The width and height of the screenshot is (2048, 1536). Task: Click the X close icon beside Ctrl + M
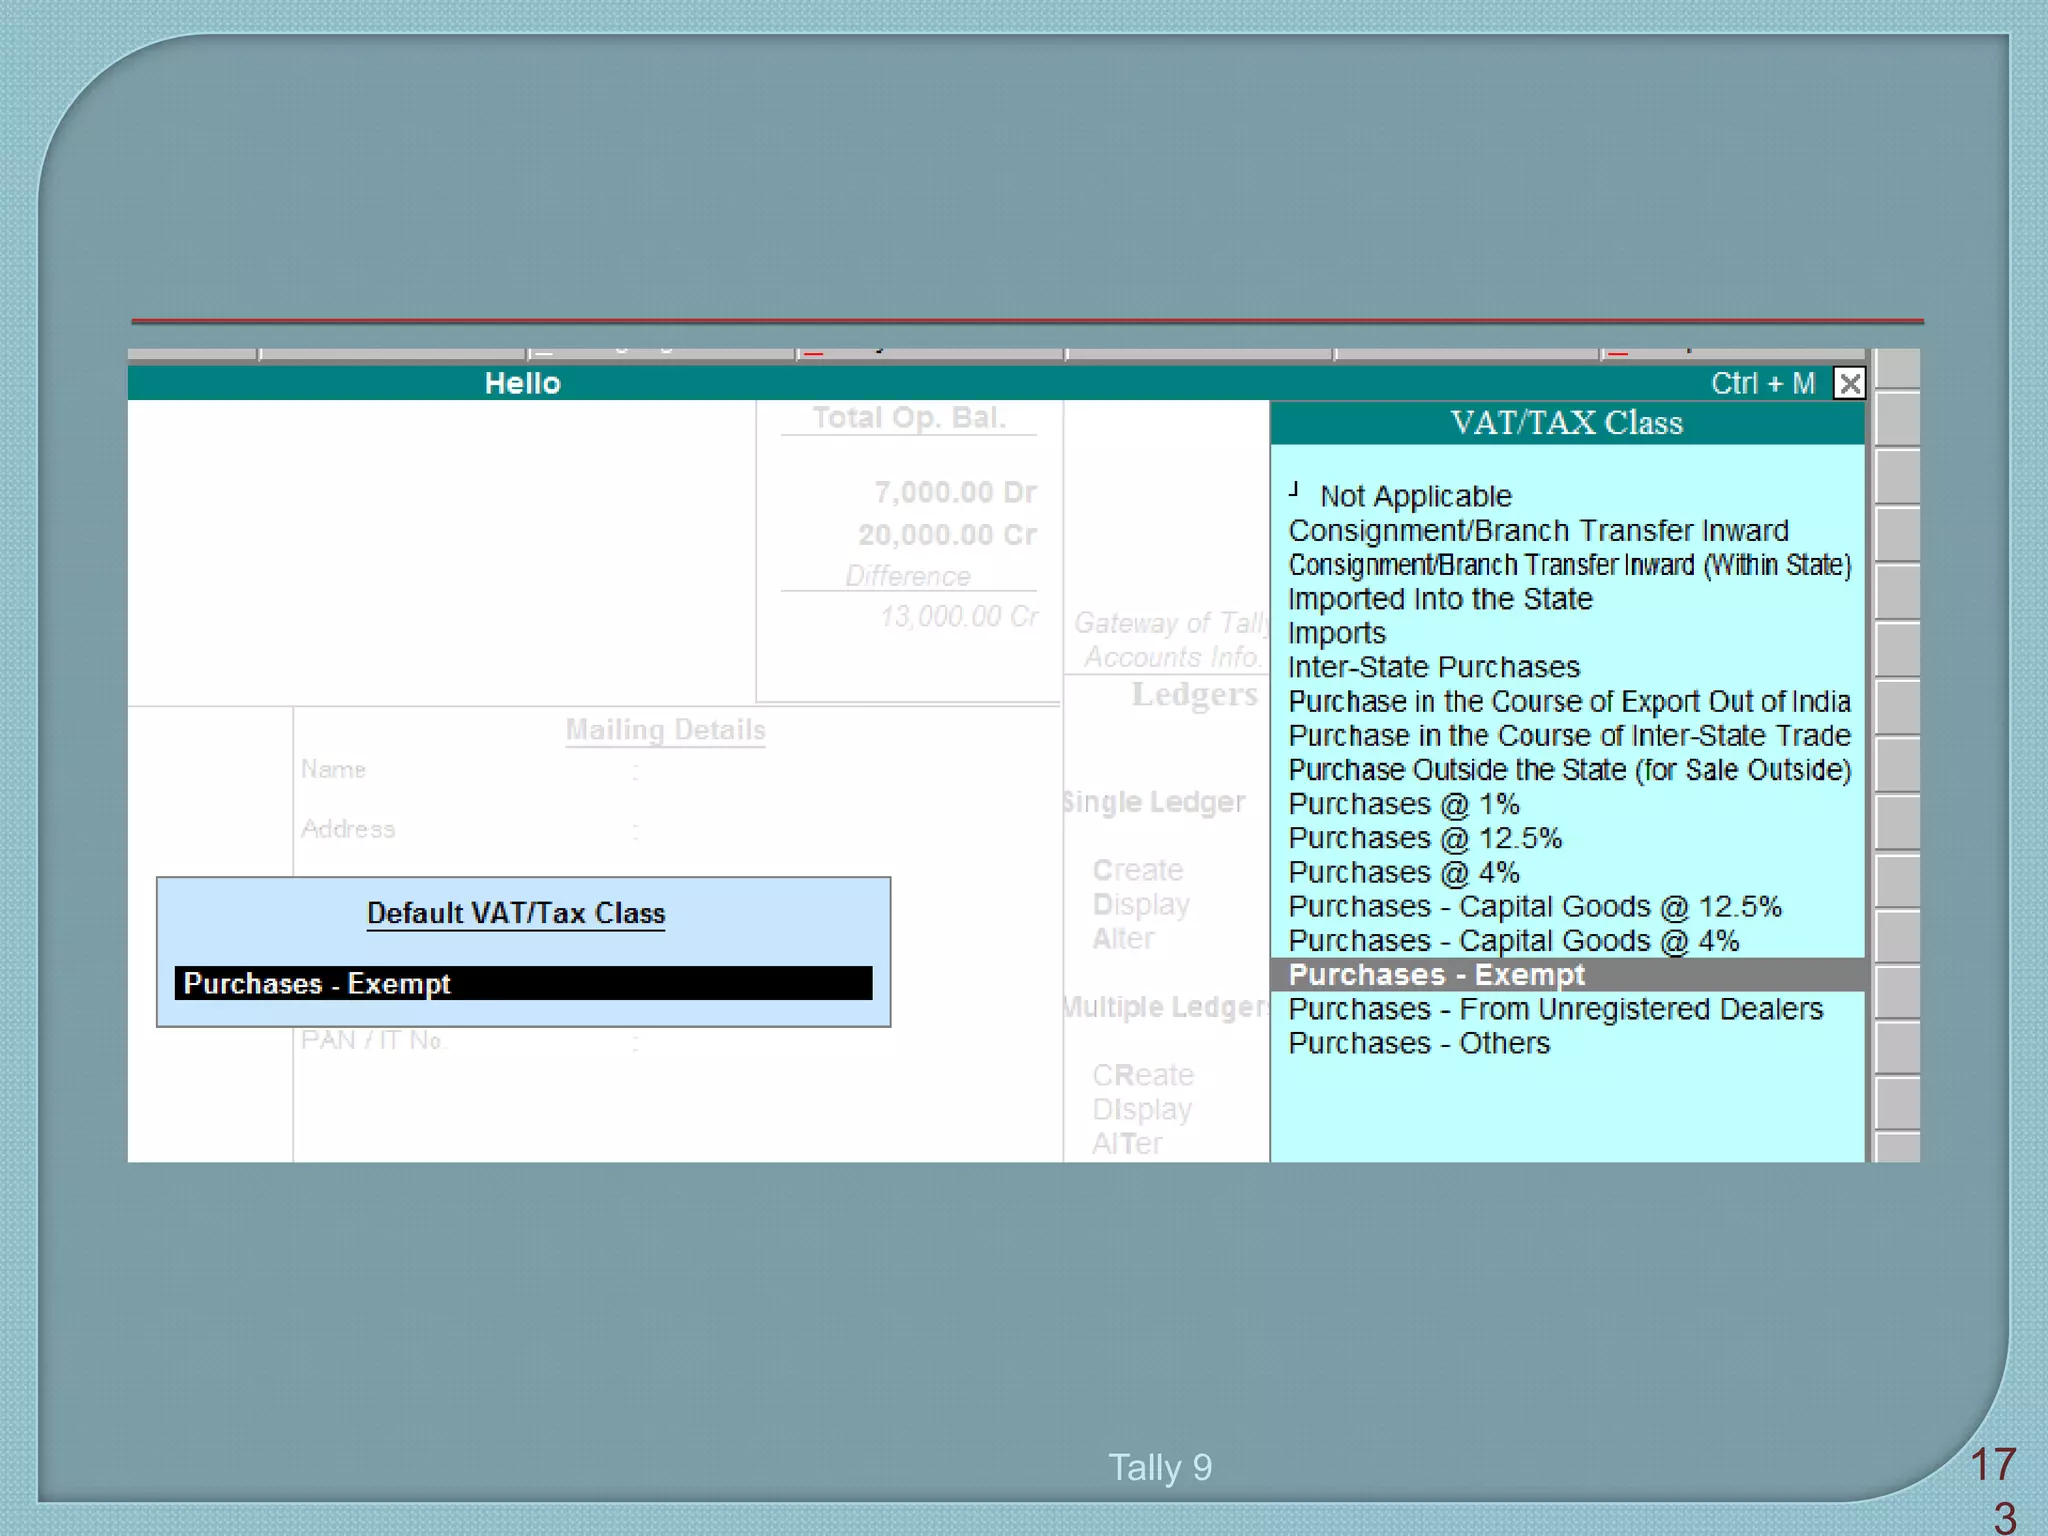pos(1849,383)
